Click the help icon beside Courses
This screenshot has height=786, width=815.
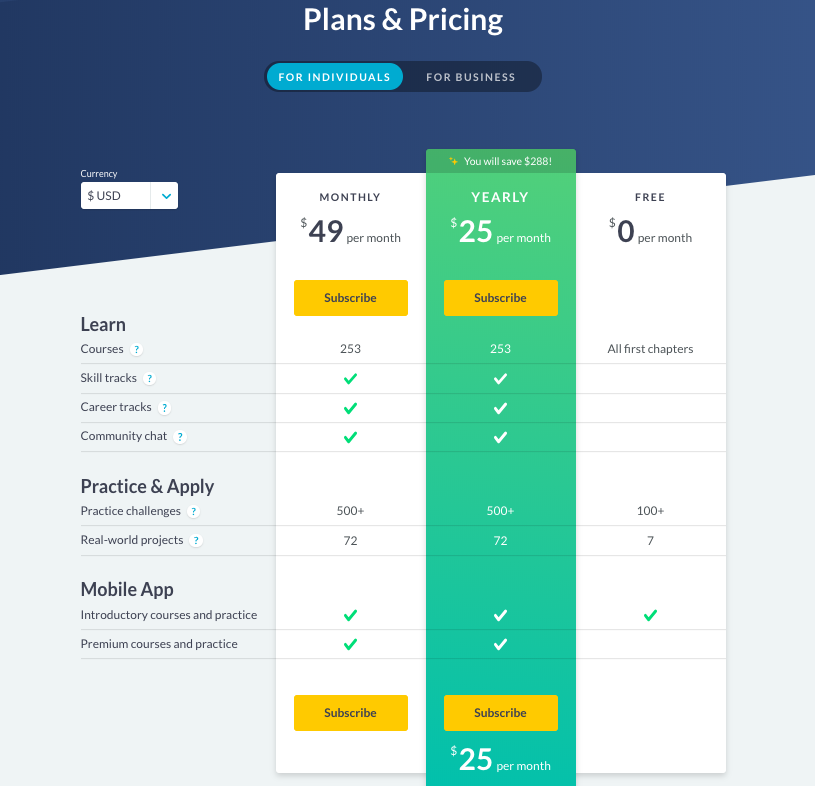(x=137, y=350)
